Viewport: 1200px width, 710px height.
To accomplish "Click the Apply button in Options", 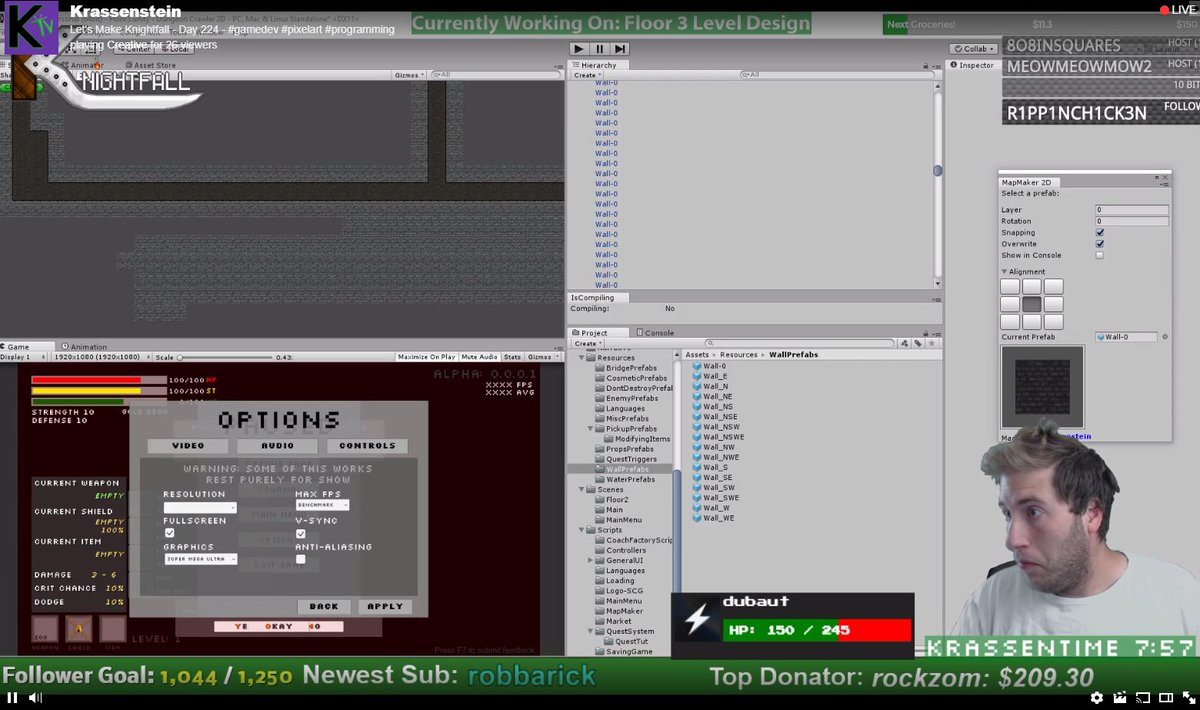I will (385, 607).
